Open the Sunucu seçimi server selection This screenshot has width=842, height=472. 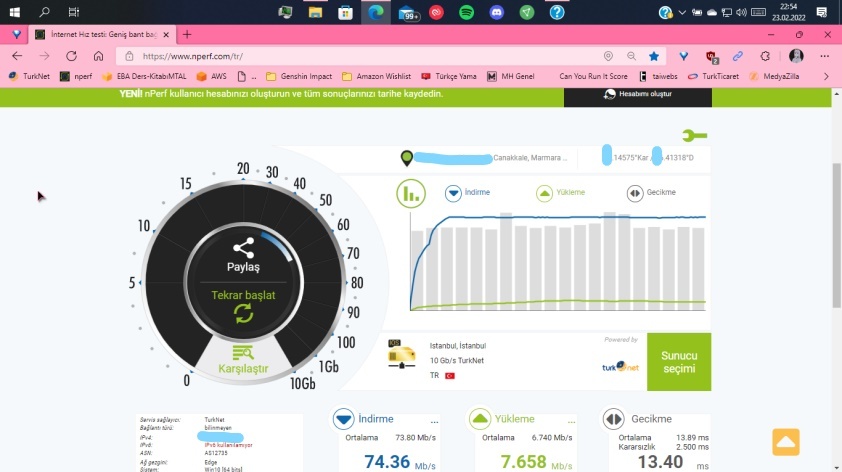pos(679,362)
